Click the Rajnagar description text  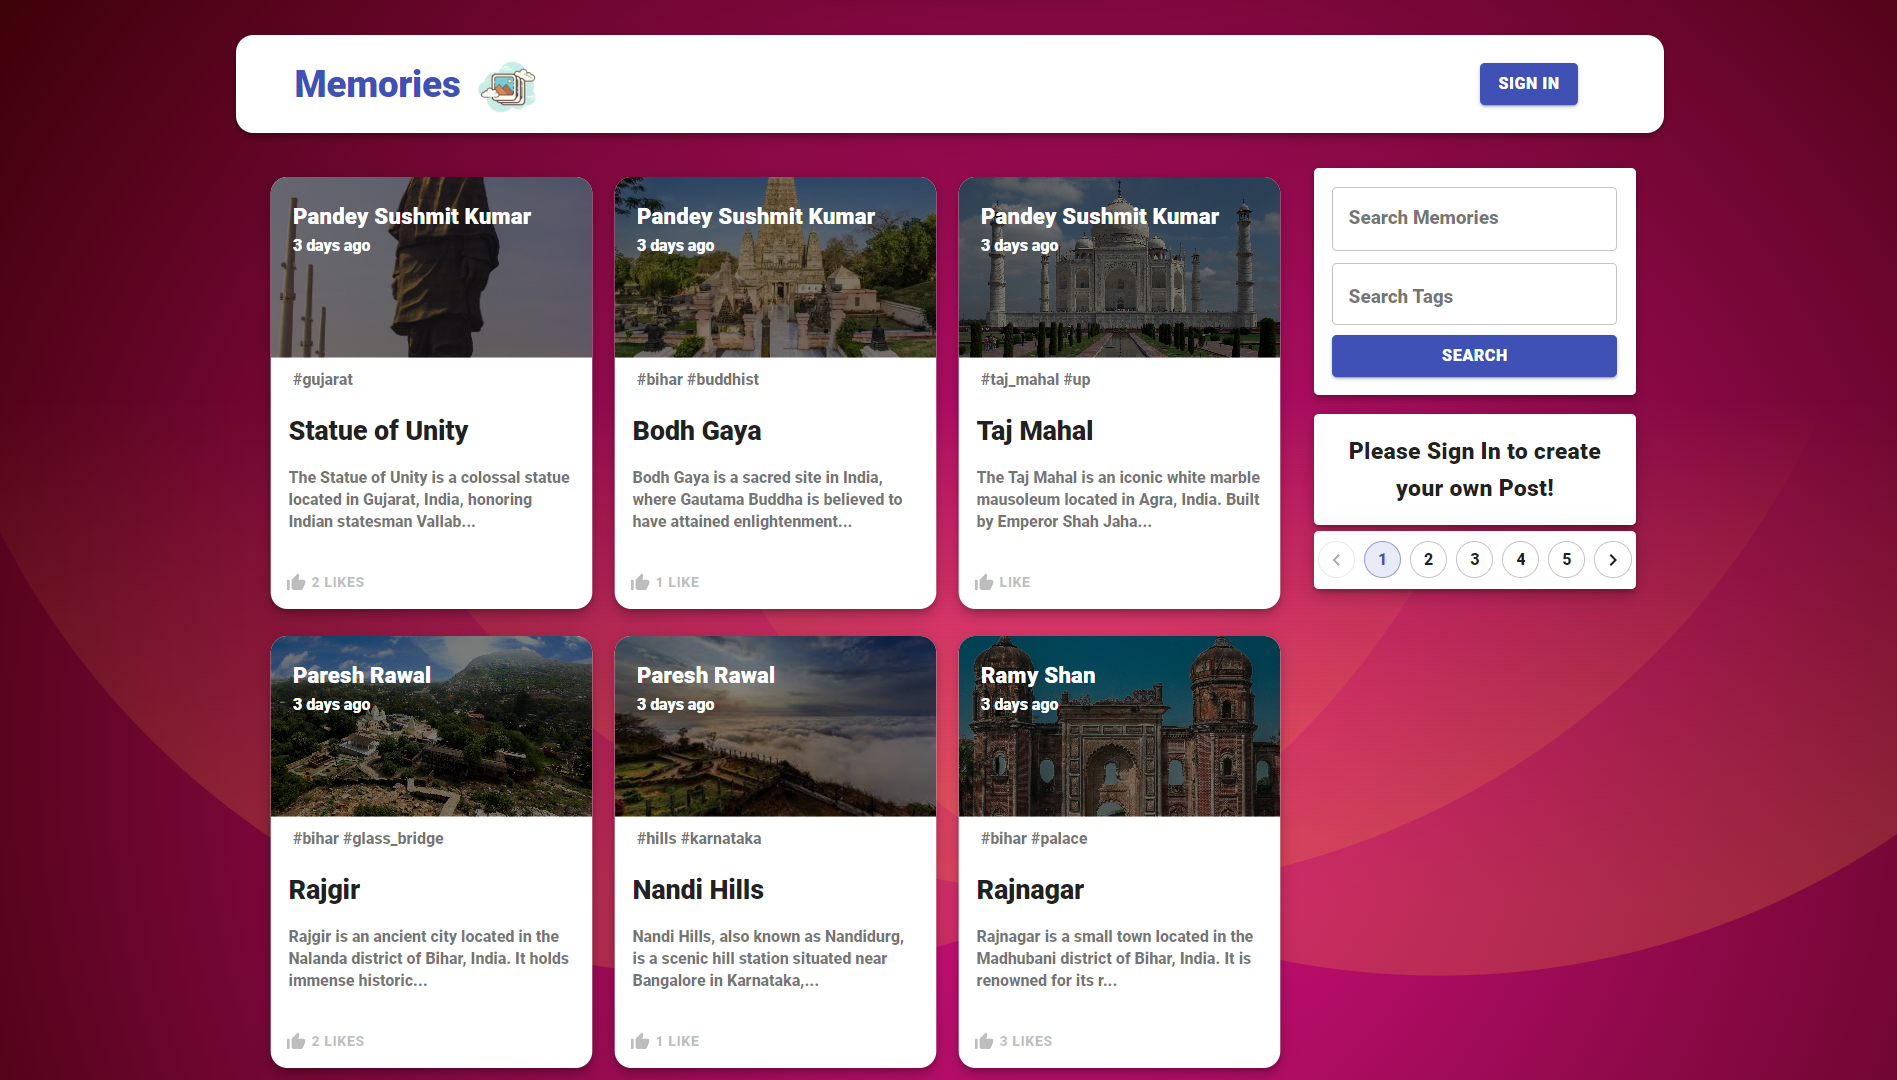click(1115, 958)
